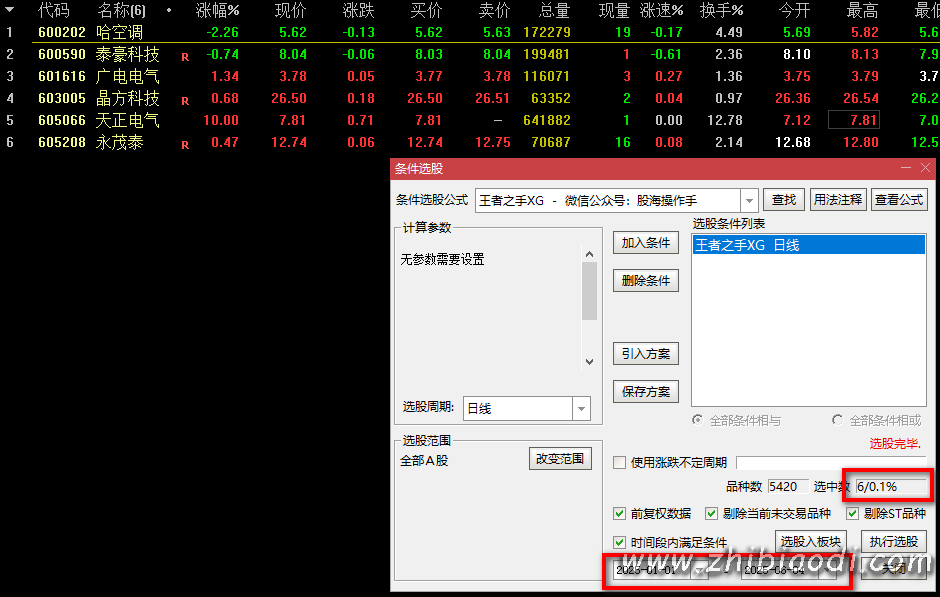
Task: Uncheck 时间段内满足条件 option
Action: pos(620,542)
